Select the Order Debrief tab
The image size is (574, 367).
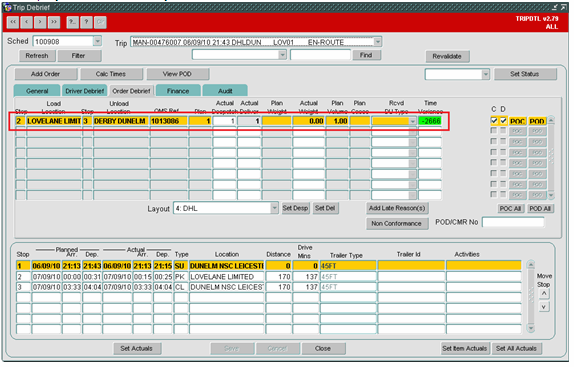click(x=131, y=91)
